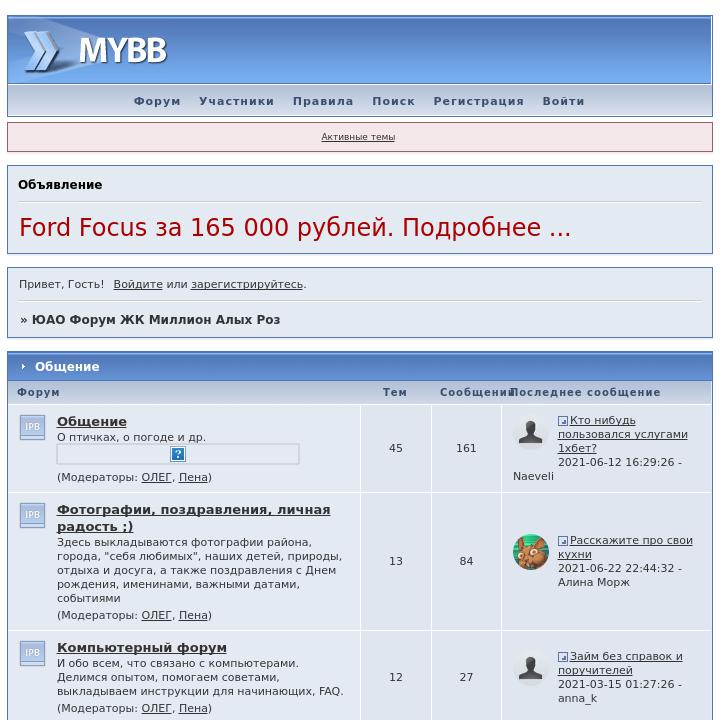Open the Войти menu item

563,101
